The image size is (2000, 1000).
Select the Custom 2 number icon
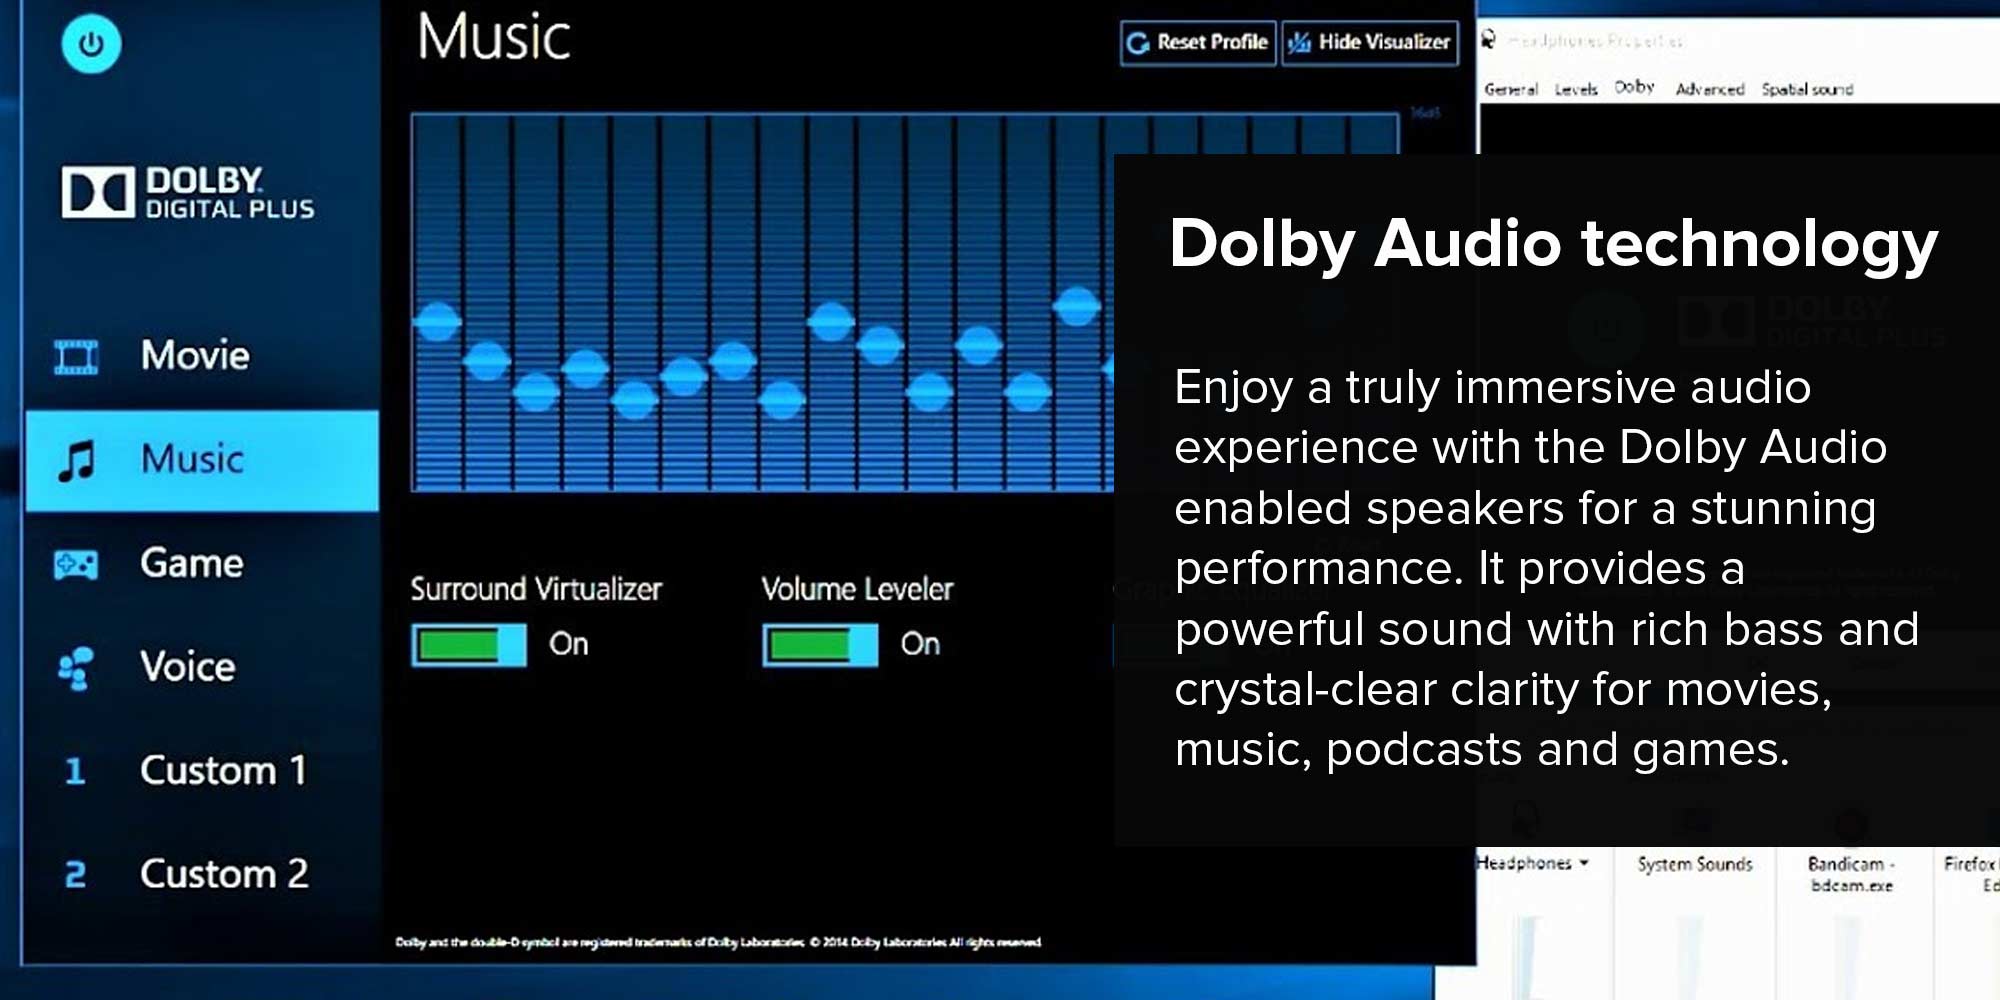tap(75, 875)
